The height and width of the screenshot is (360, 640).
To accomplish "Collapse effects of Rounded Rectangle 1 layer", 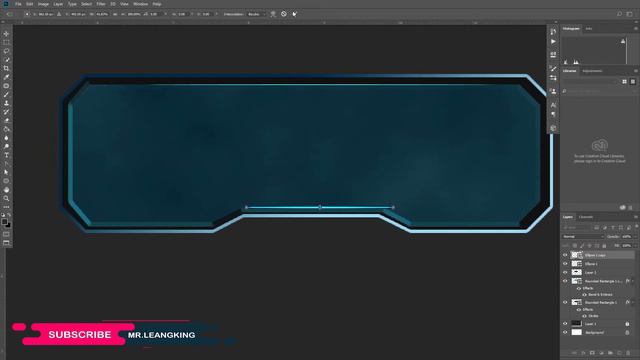I will 633,302.
